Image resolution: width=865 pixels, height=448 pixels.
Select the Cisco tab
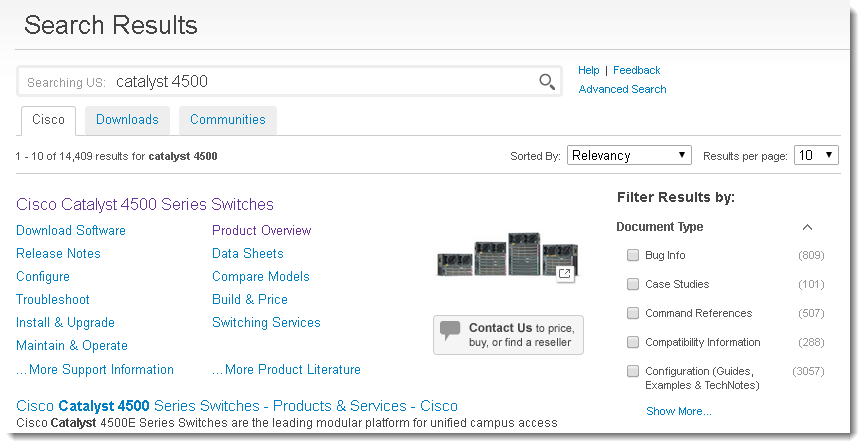pyautogui.click(x=49, y=120)
